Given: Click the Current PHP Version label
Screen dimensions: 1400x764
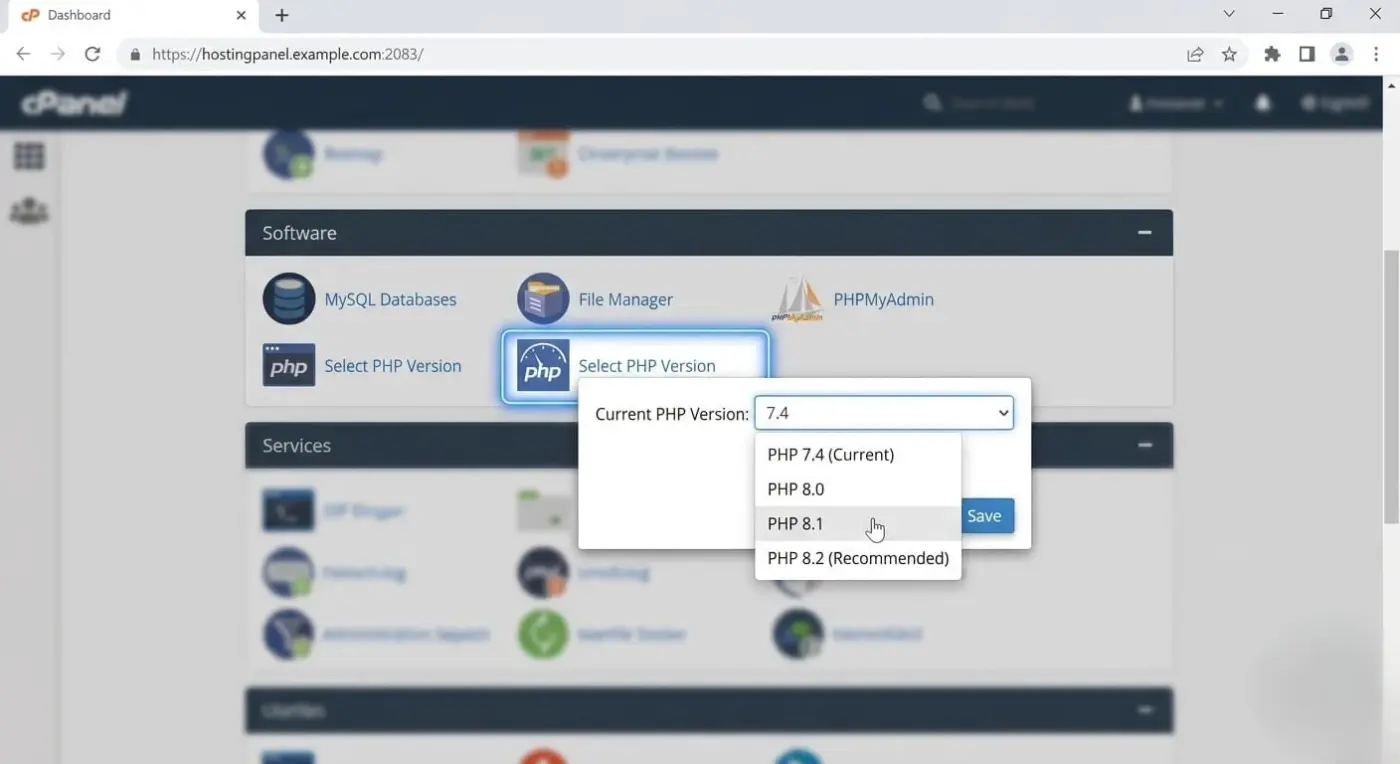Looking at the screenshot, I should [671, 414].
